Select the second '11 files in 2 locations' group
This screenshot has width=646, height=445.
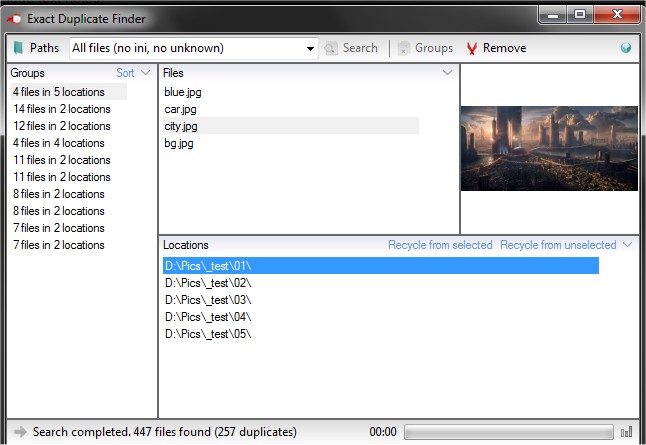pos(62,177)
